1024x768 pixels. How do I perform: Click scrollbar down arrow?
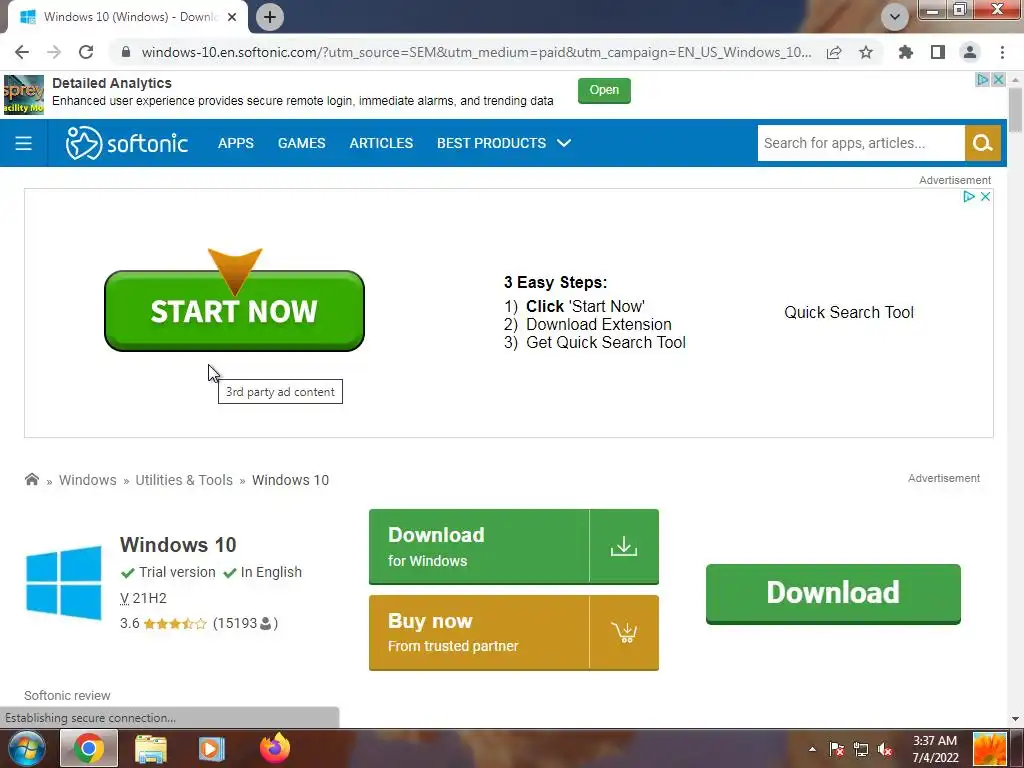pyautogui.click(x=1015, y=719)
